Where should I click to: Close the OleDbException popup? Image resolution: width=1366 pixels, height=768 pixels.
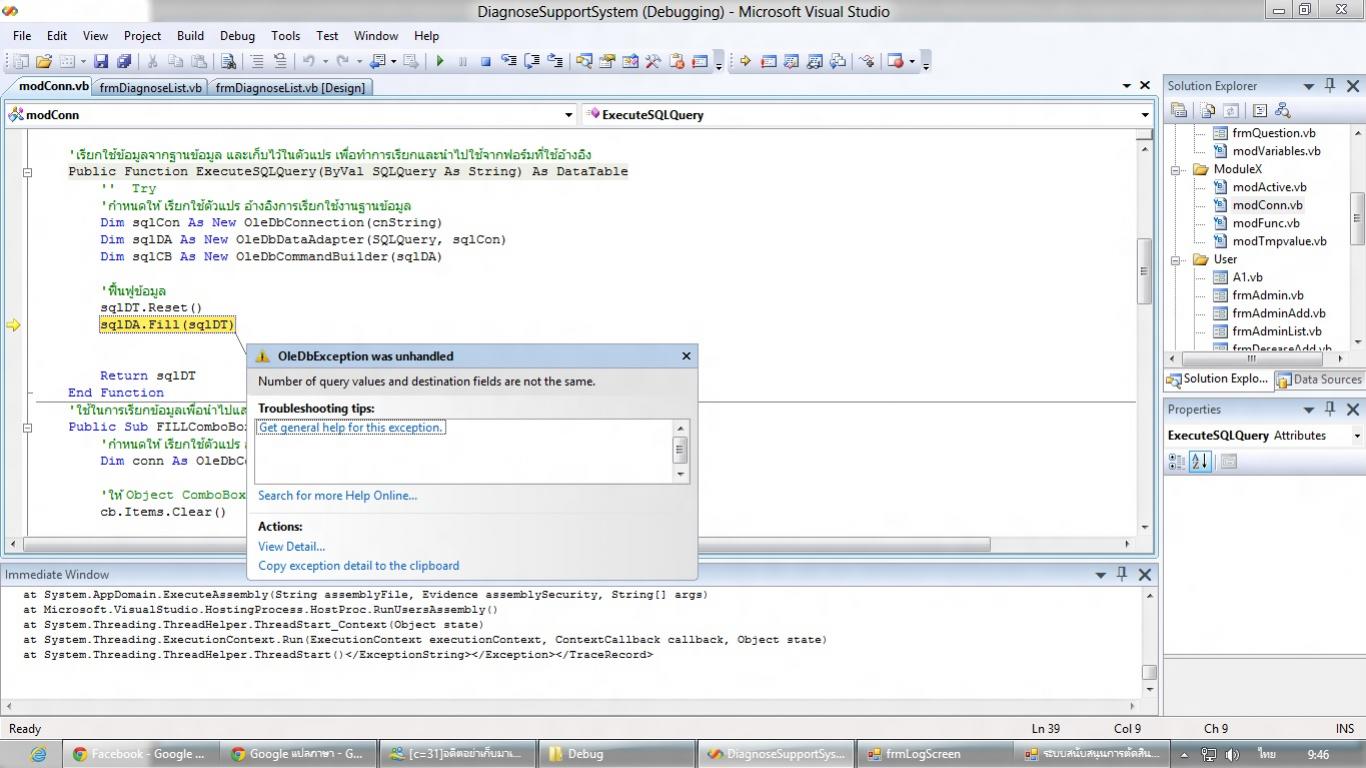click(x=686, y=356)
